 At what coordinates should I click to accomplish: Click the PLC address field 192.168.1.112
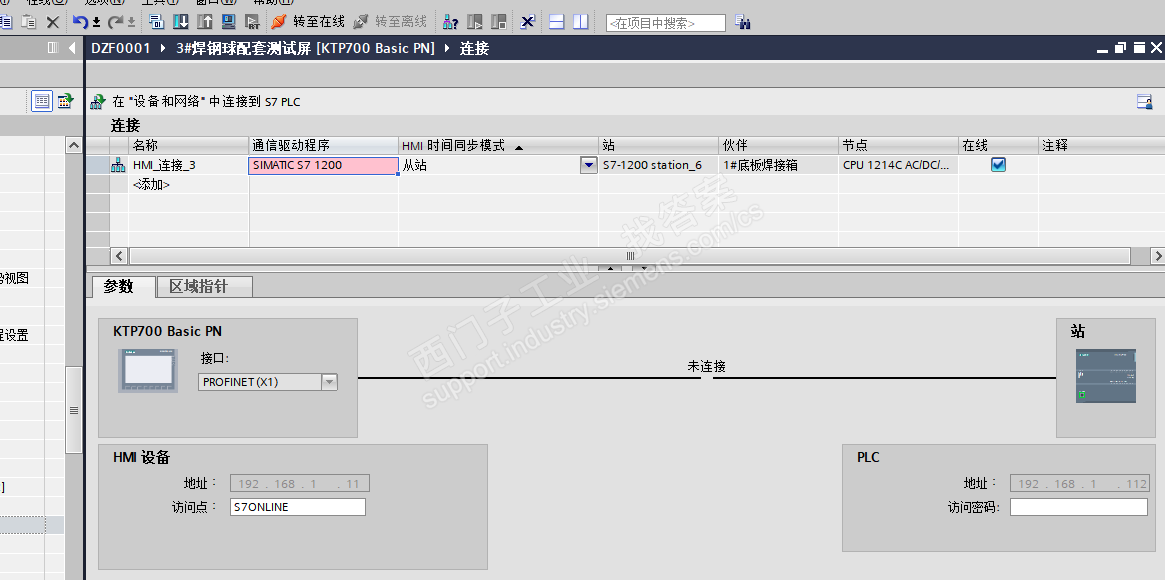tap(1079, 484)
